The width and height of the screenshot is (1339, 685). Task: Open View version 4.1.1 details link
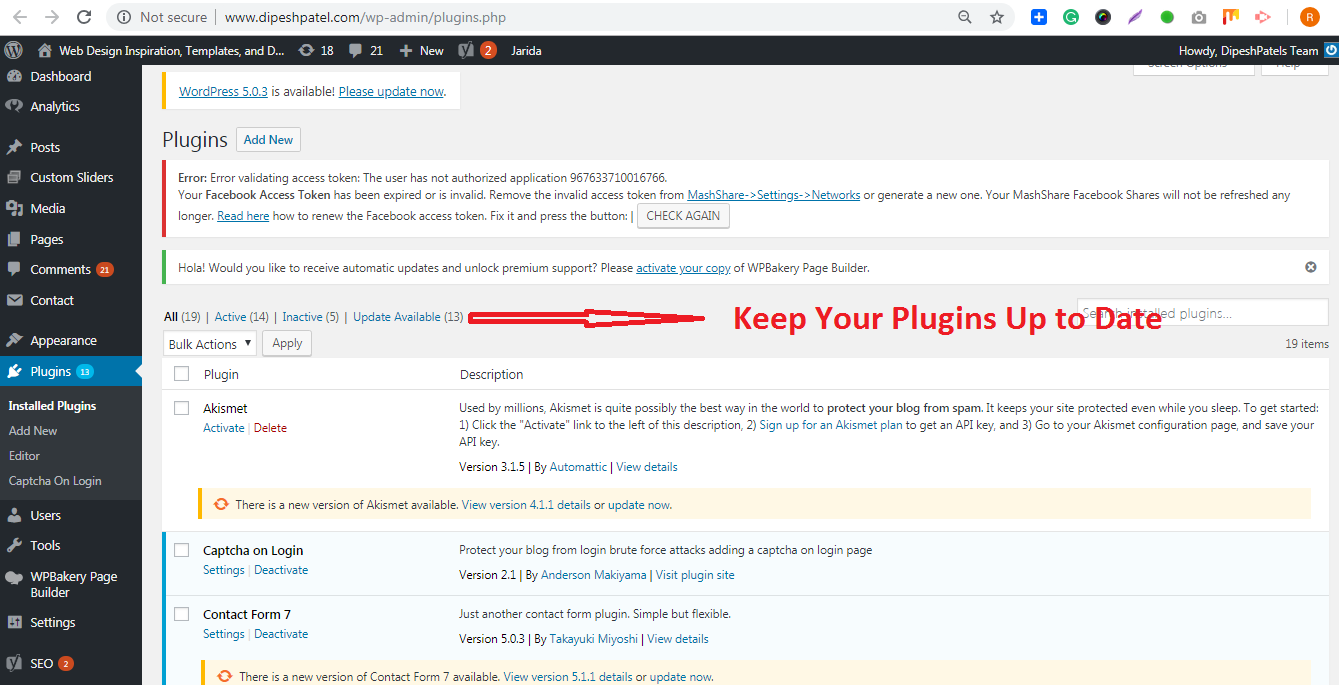pyautogui.click(x=526, y=505)
